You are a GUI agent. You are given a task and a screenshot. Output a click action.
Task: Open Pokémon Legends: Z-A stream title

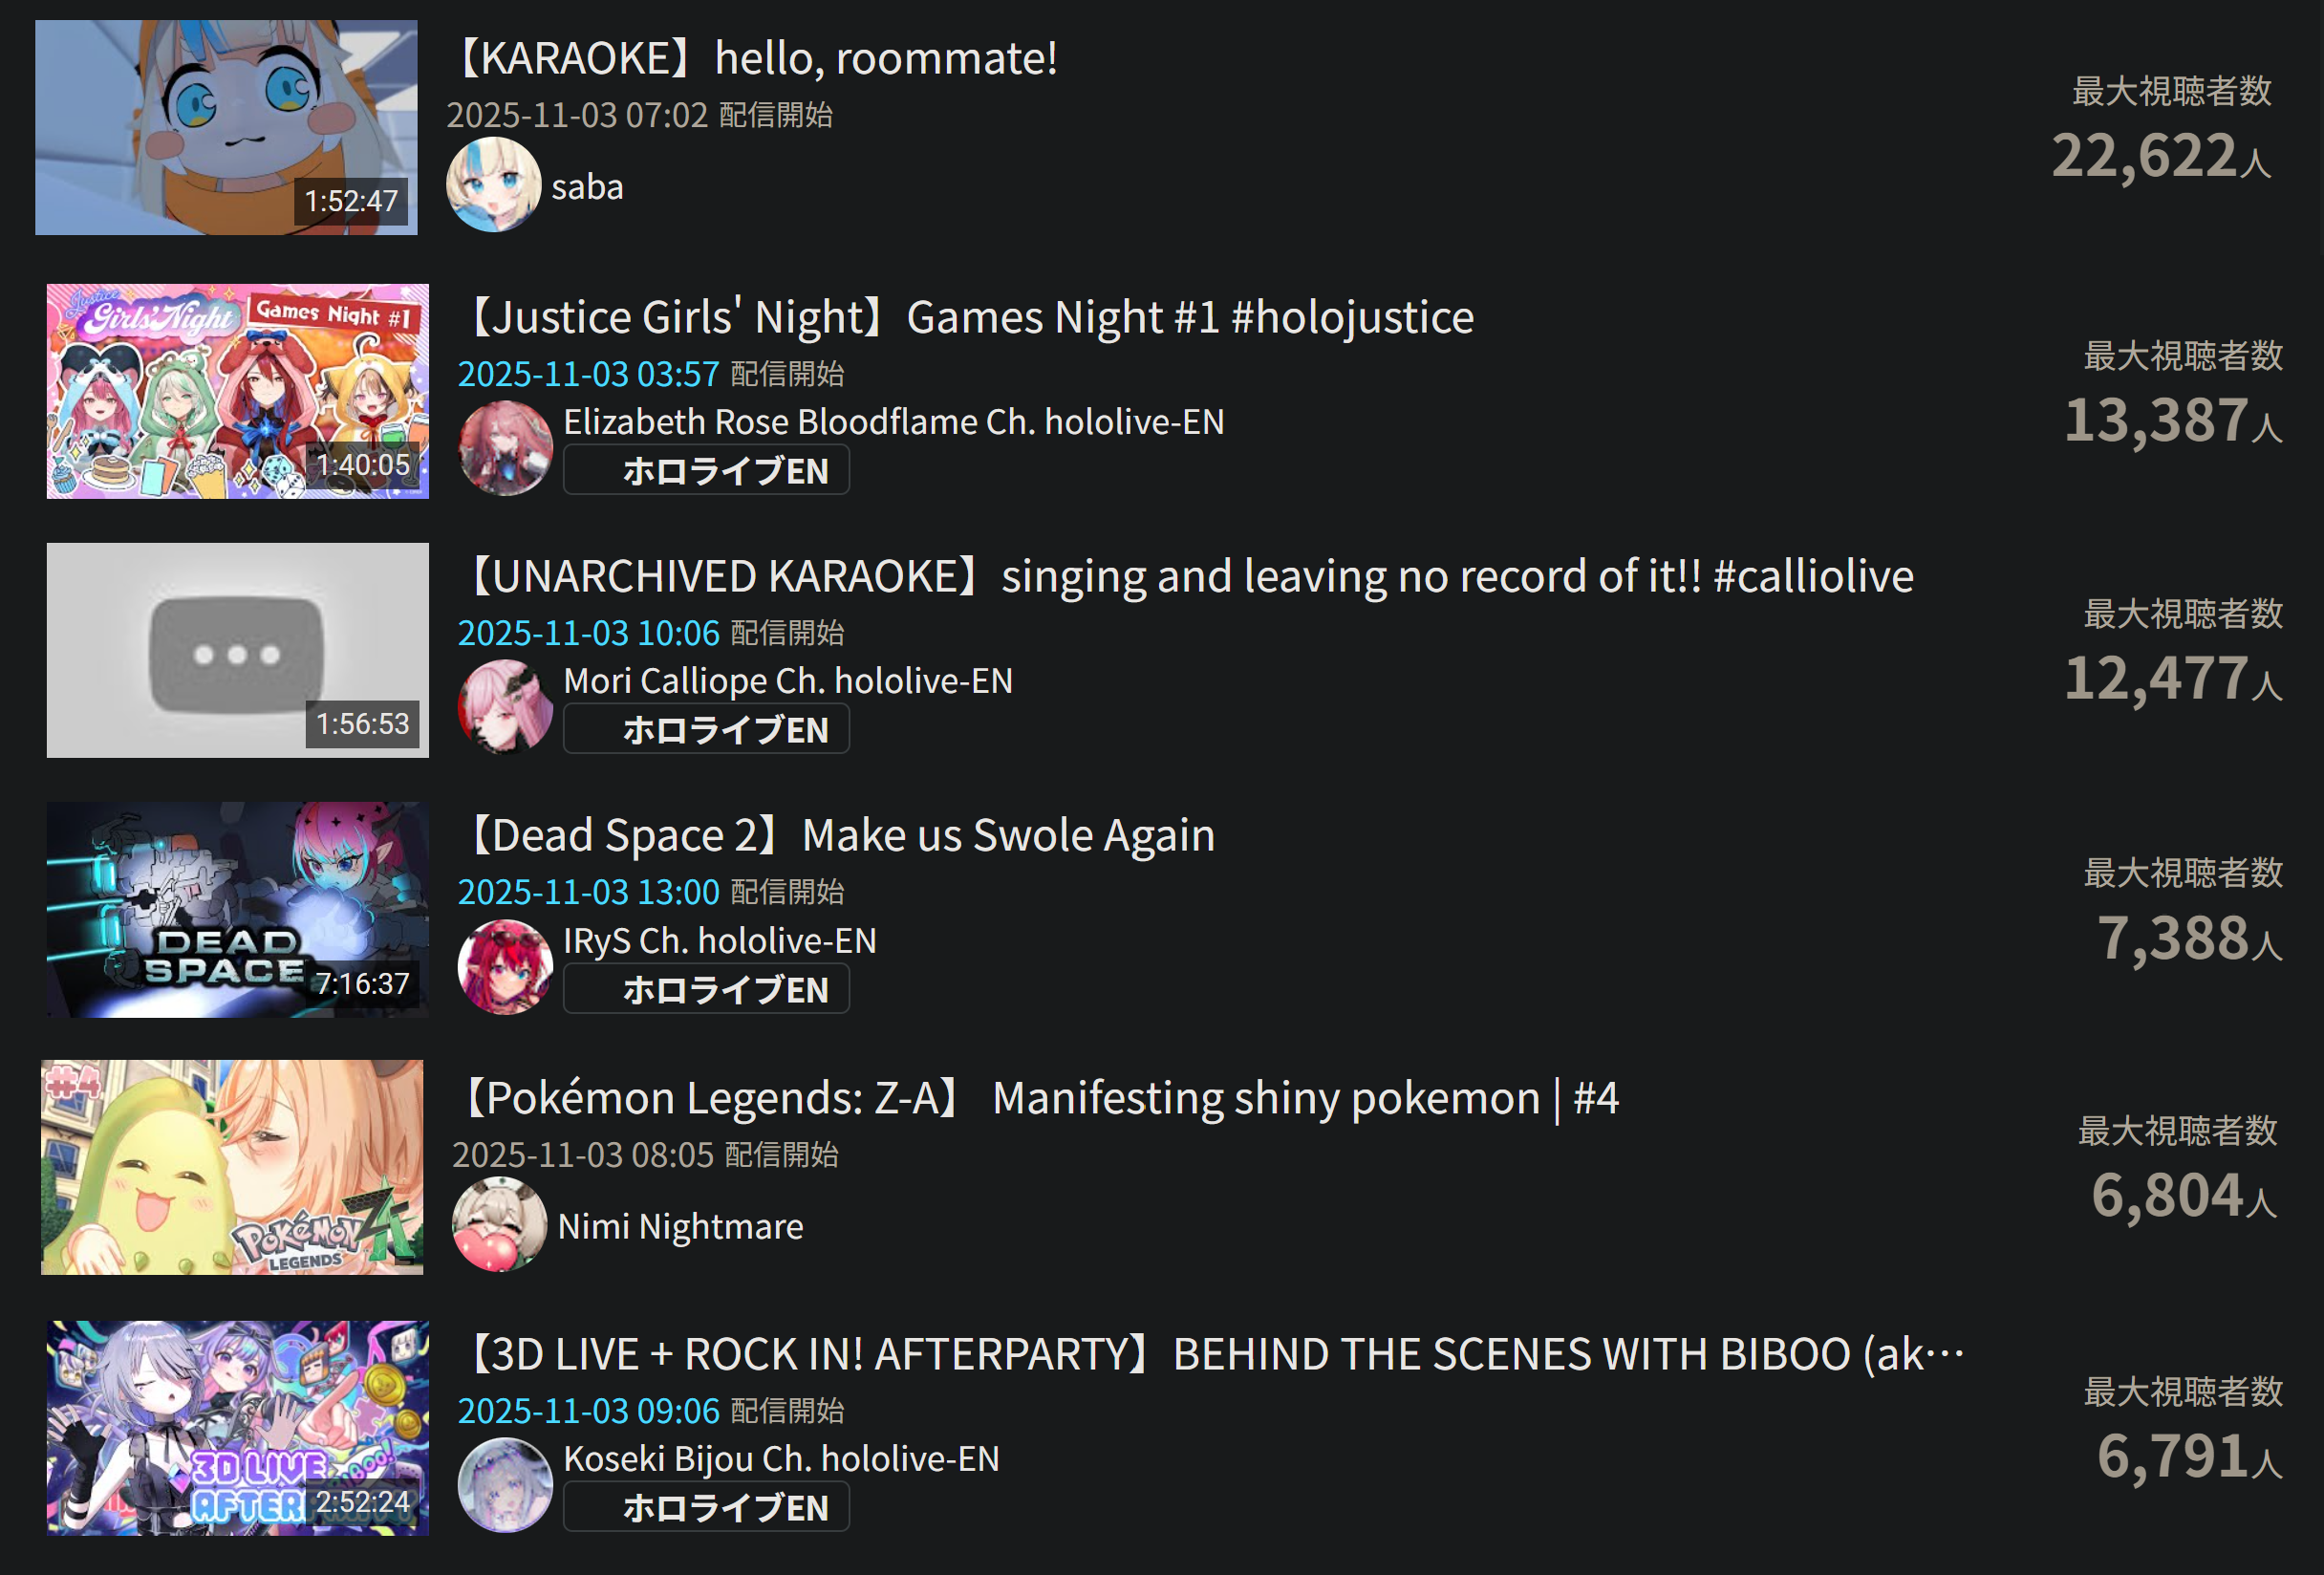coord(1036,1098)
